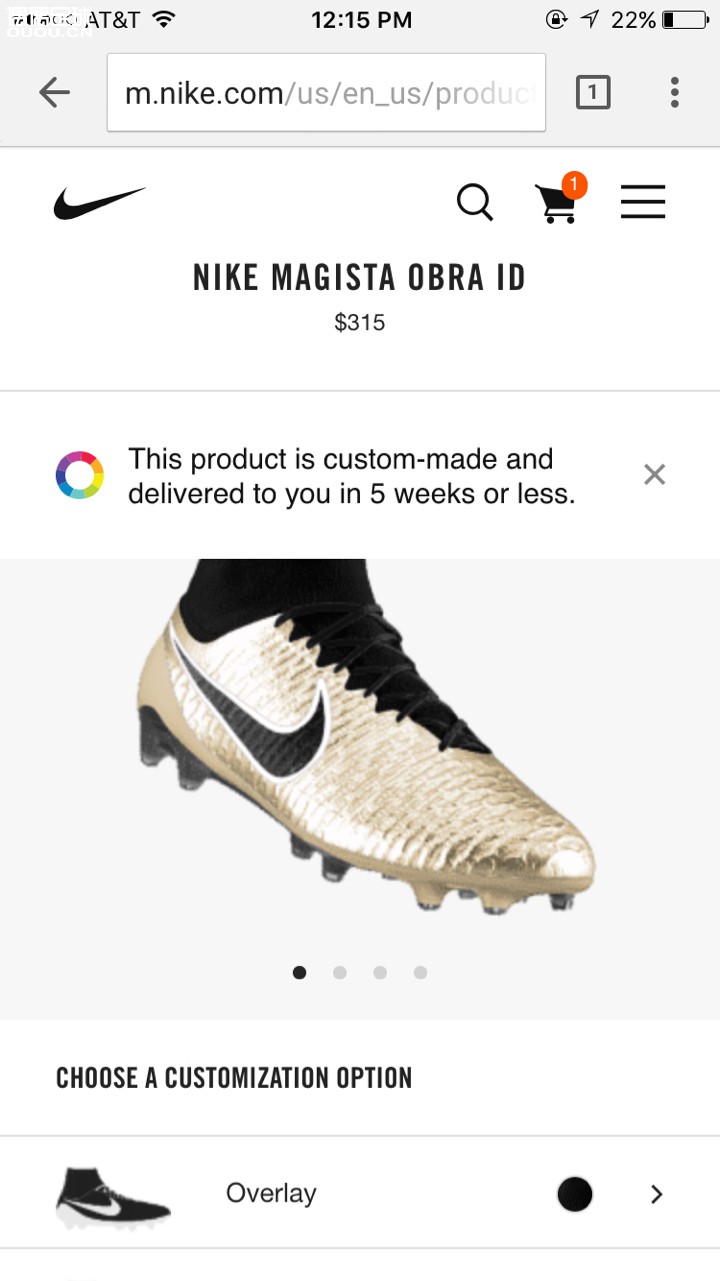This screenshot has width=720, height=1281.
Task: Tap the Overlay shoe thumbnail
Action: point(112,1196)
